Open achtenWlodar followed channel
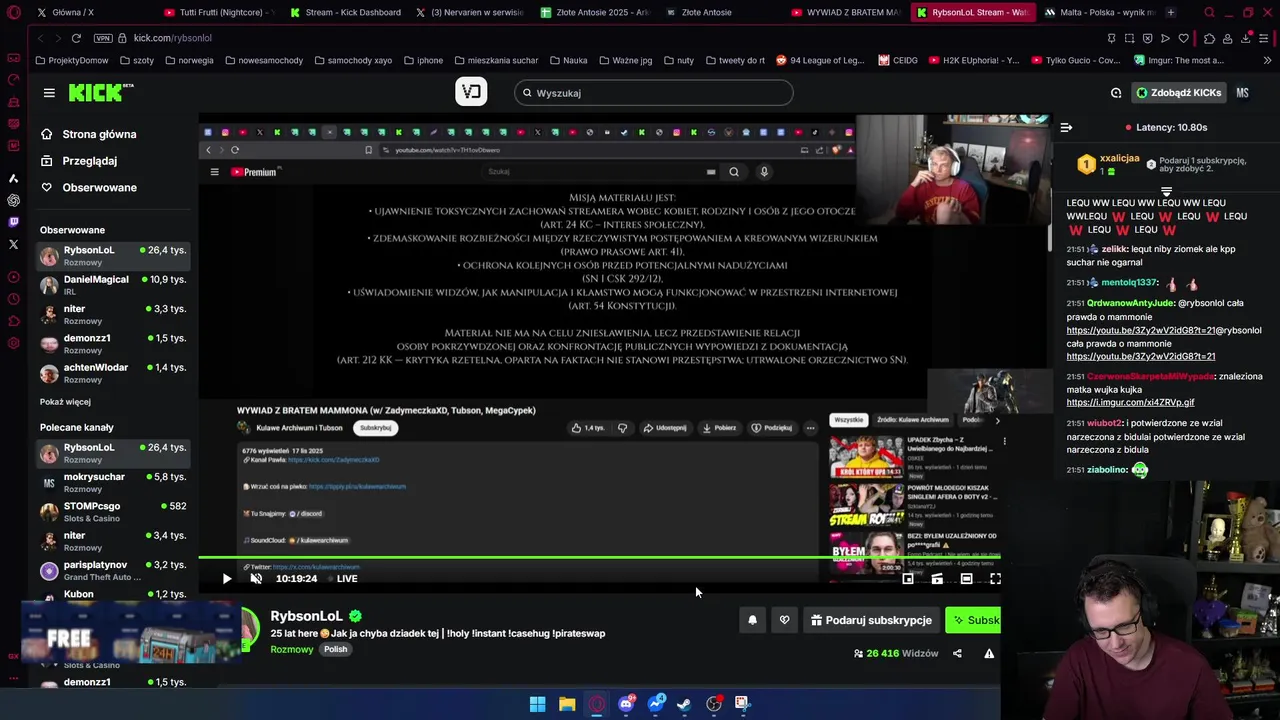This screenshot has height=720, width=1280. point(113,373)
